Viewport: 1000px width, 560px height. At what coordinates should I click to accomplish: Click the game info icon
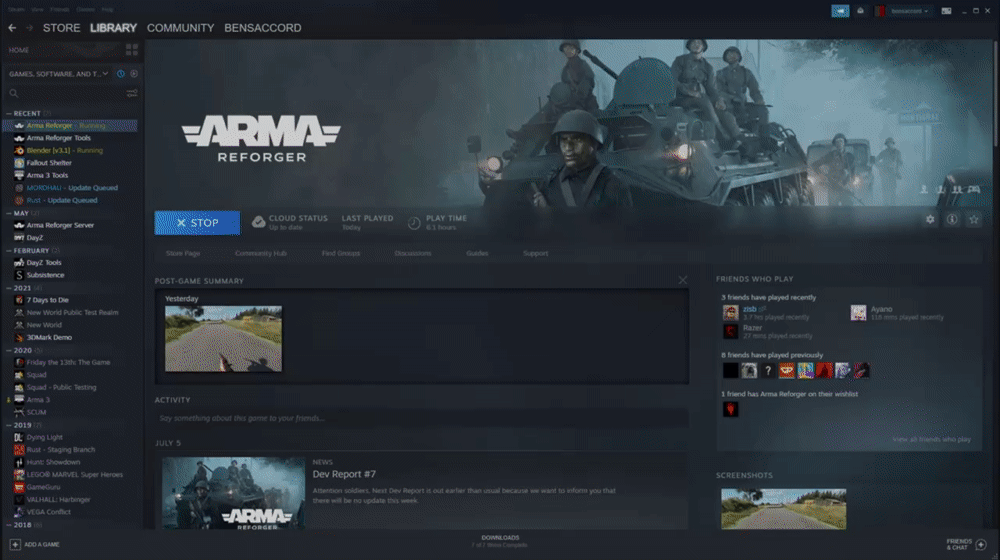coord(952,219)
